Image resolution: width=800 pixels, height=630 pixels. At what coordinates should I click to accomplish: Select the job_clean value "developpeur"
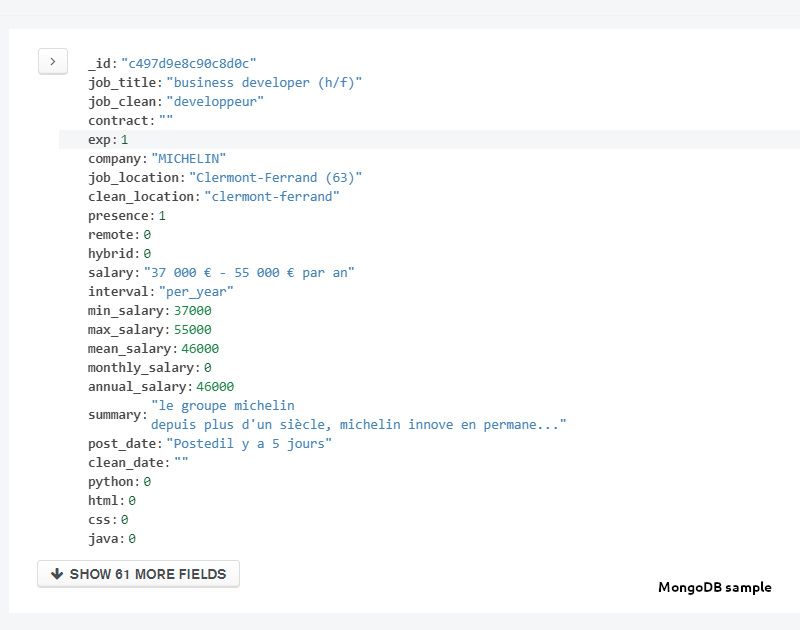pos(215,101)
